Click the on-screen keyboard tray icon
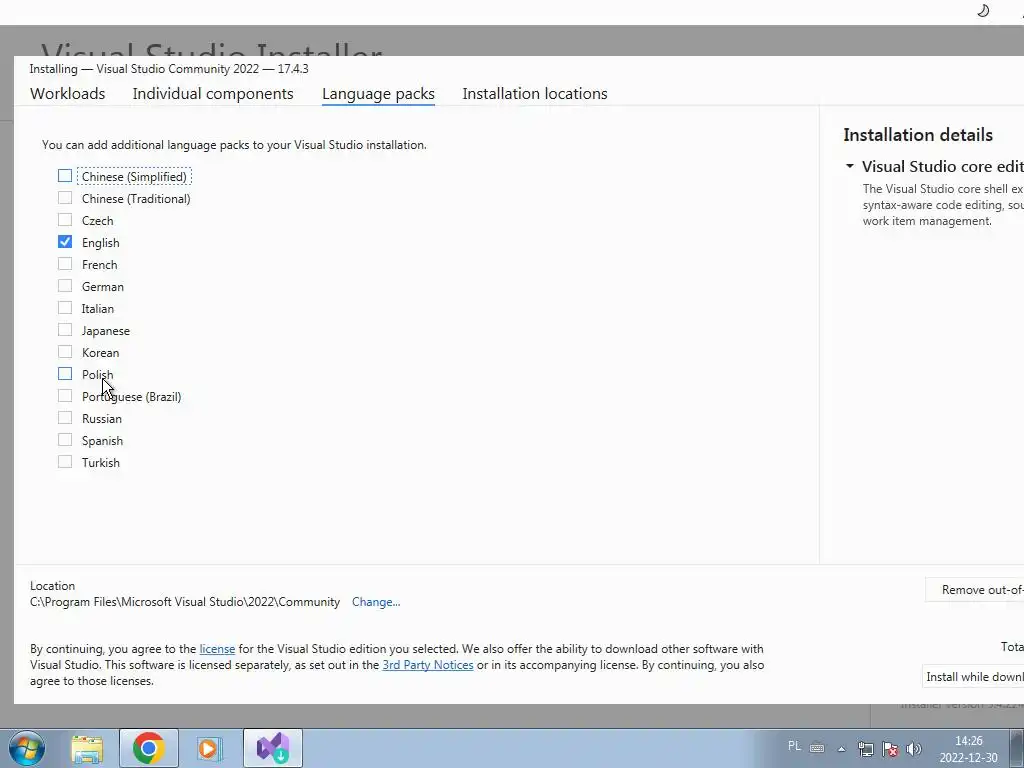The image size is (1024, 768). click(817, 748)
